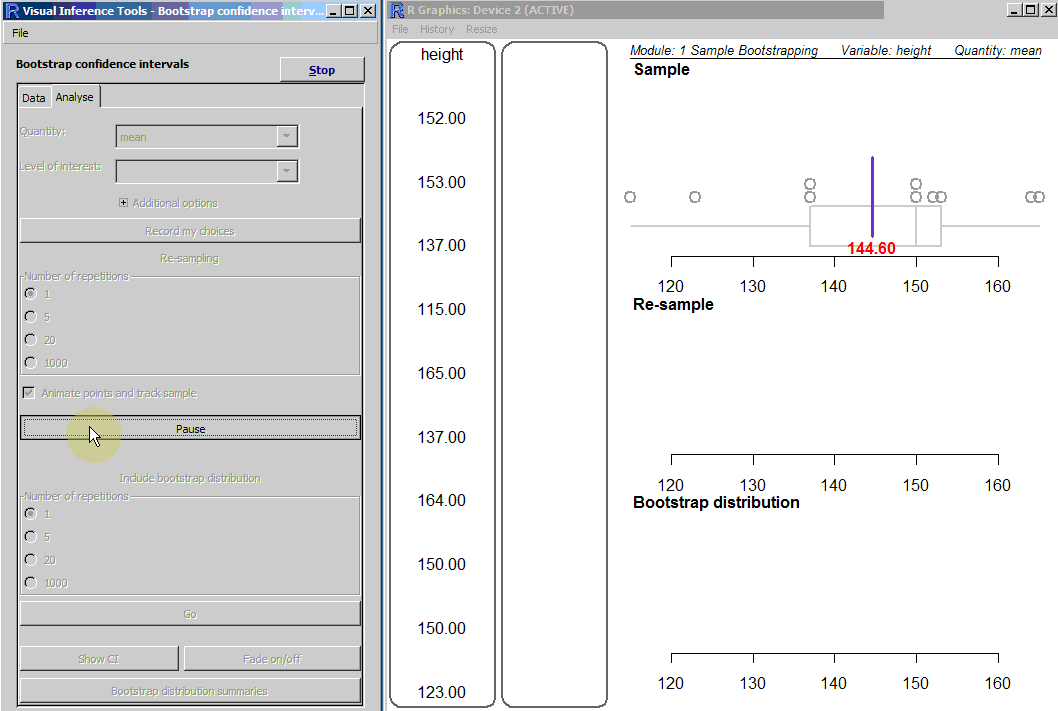Click the Record my choices button
Viewport: 1058px width, 711px height.
[190, 231]
